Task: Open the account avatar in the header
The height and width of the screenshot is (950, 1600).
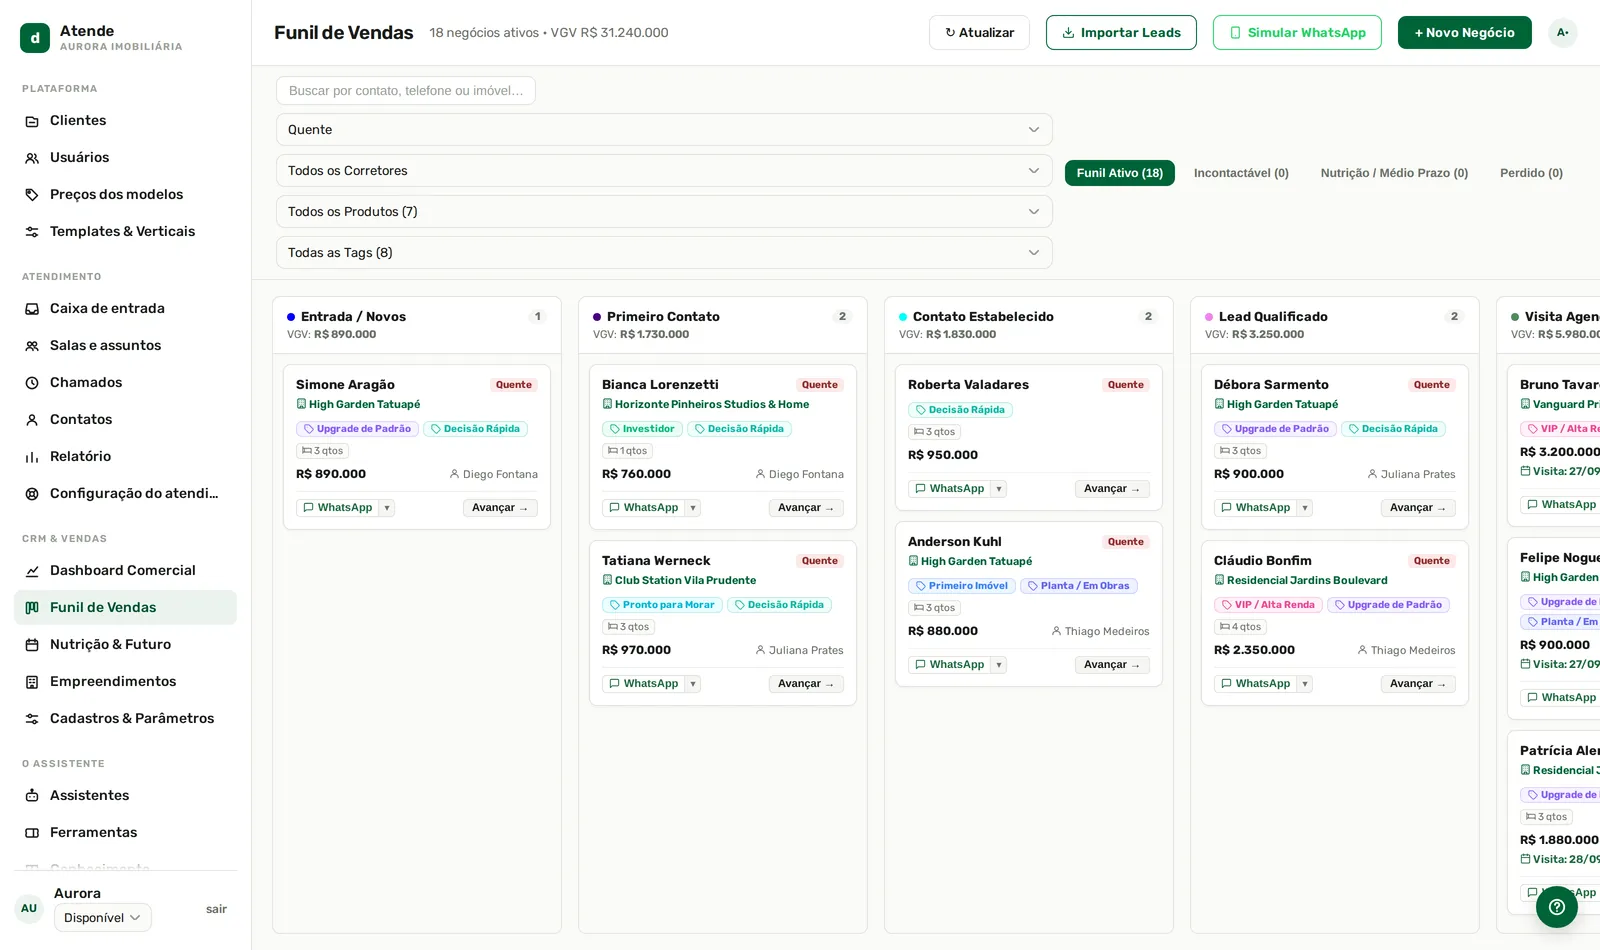Action: 1563,33
